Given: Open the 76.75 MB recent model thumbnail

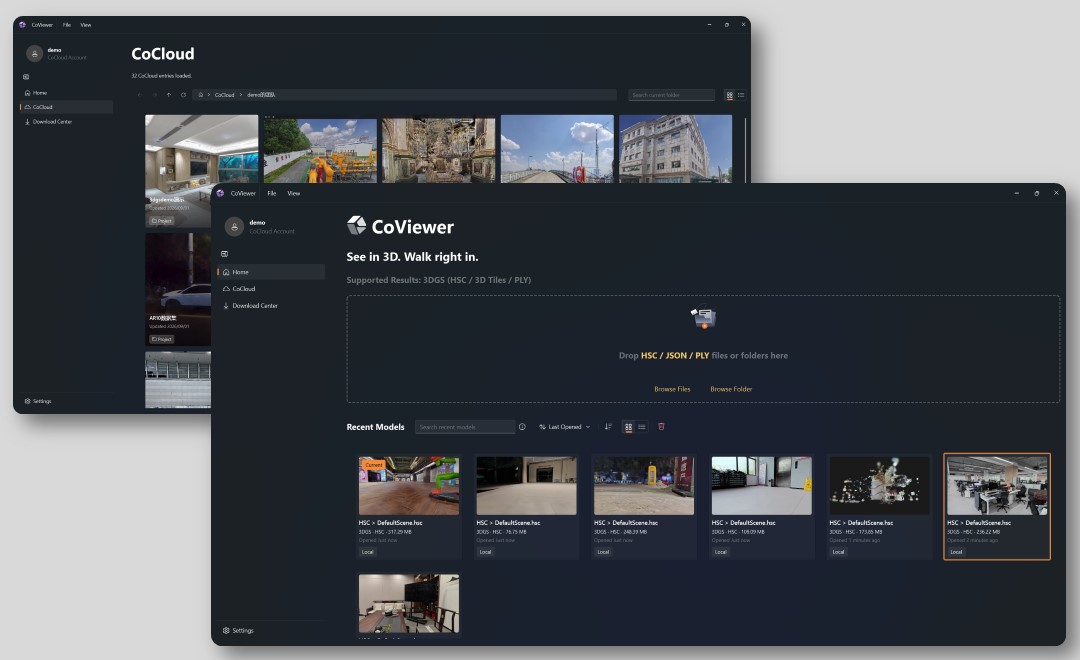Looking at the screenshot, I should 526,485.
